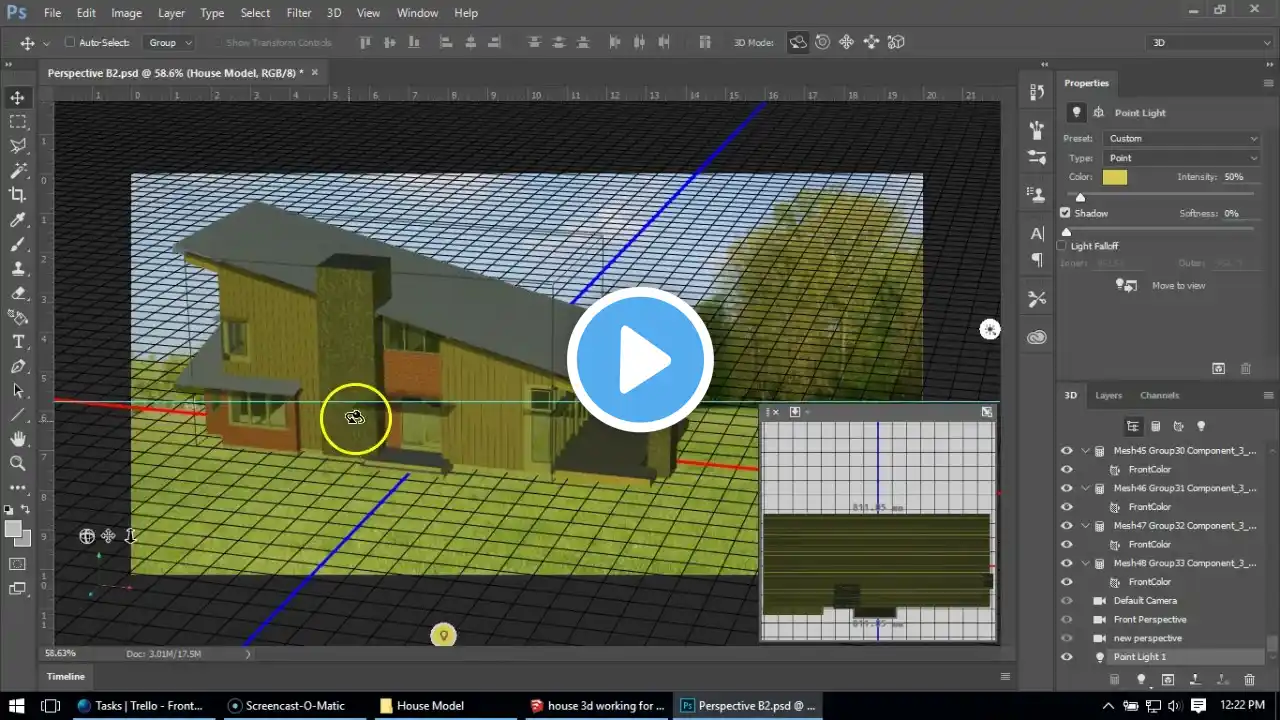Enable the Light Falloff checkbox
1280x720 pixels.
[x=1062, y=246]
